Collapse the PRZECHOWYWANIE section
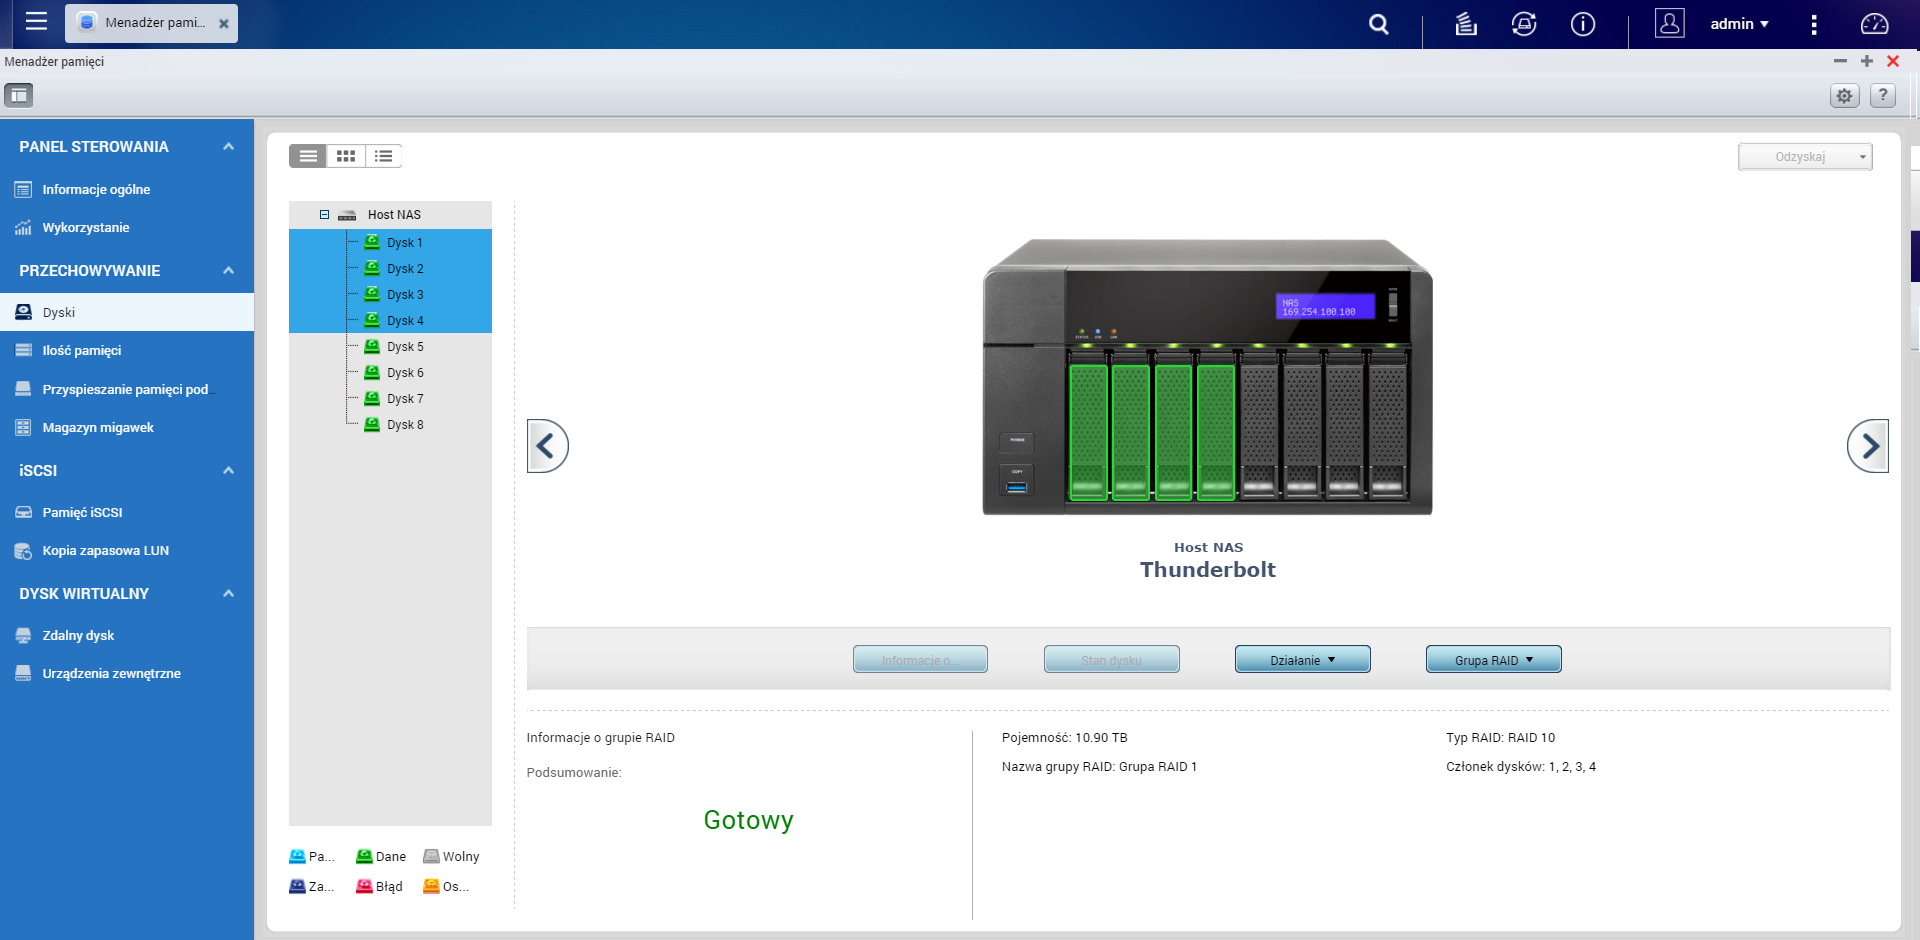 point(228,271)
